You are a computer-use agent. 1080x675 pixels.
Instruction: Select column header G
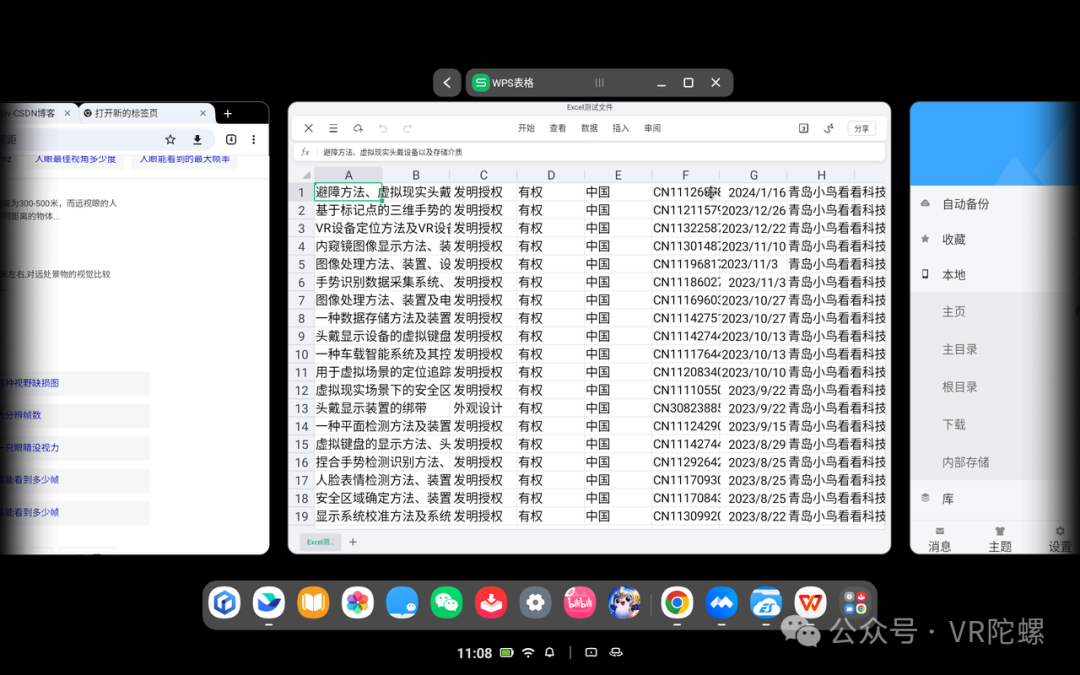tap(754, 175)
